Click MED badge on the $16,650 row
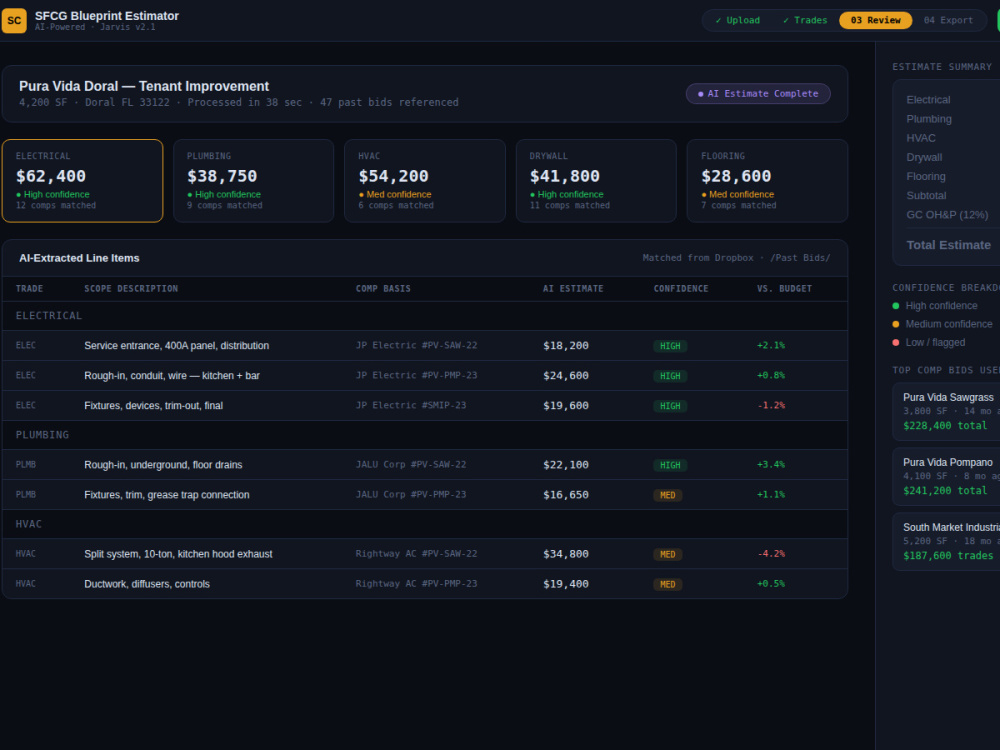Screen dimensions: 1000x750 tap(668, 496)
